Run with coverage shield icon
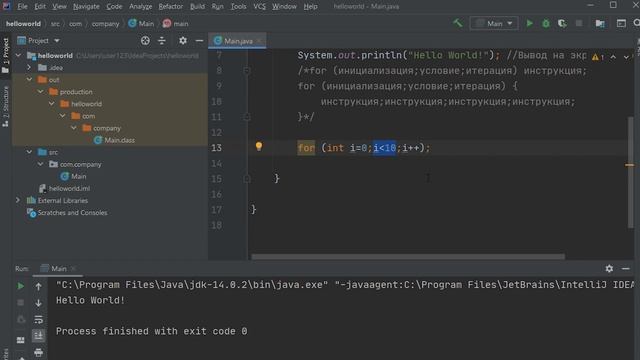This screenshot has height=360, width=640. (x=562, y=23)
